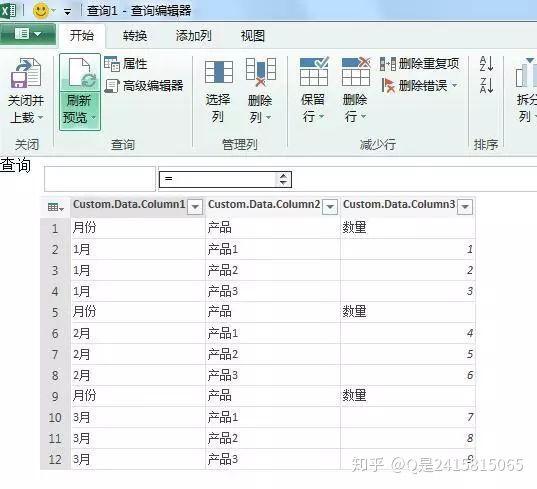
Task: Open query 属性 properties
Action: click(x=126, y=64)
